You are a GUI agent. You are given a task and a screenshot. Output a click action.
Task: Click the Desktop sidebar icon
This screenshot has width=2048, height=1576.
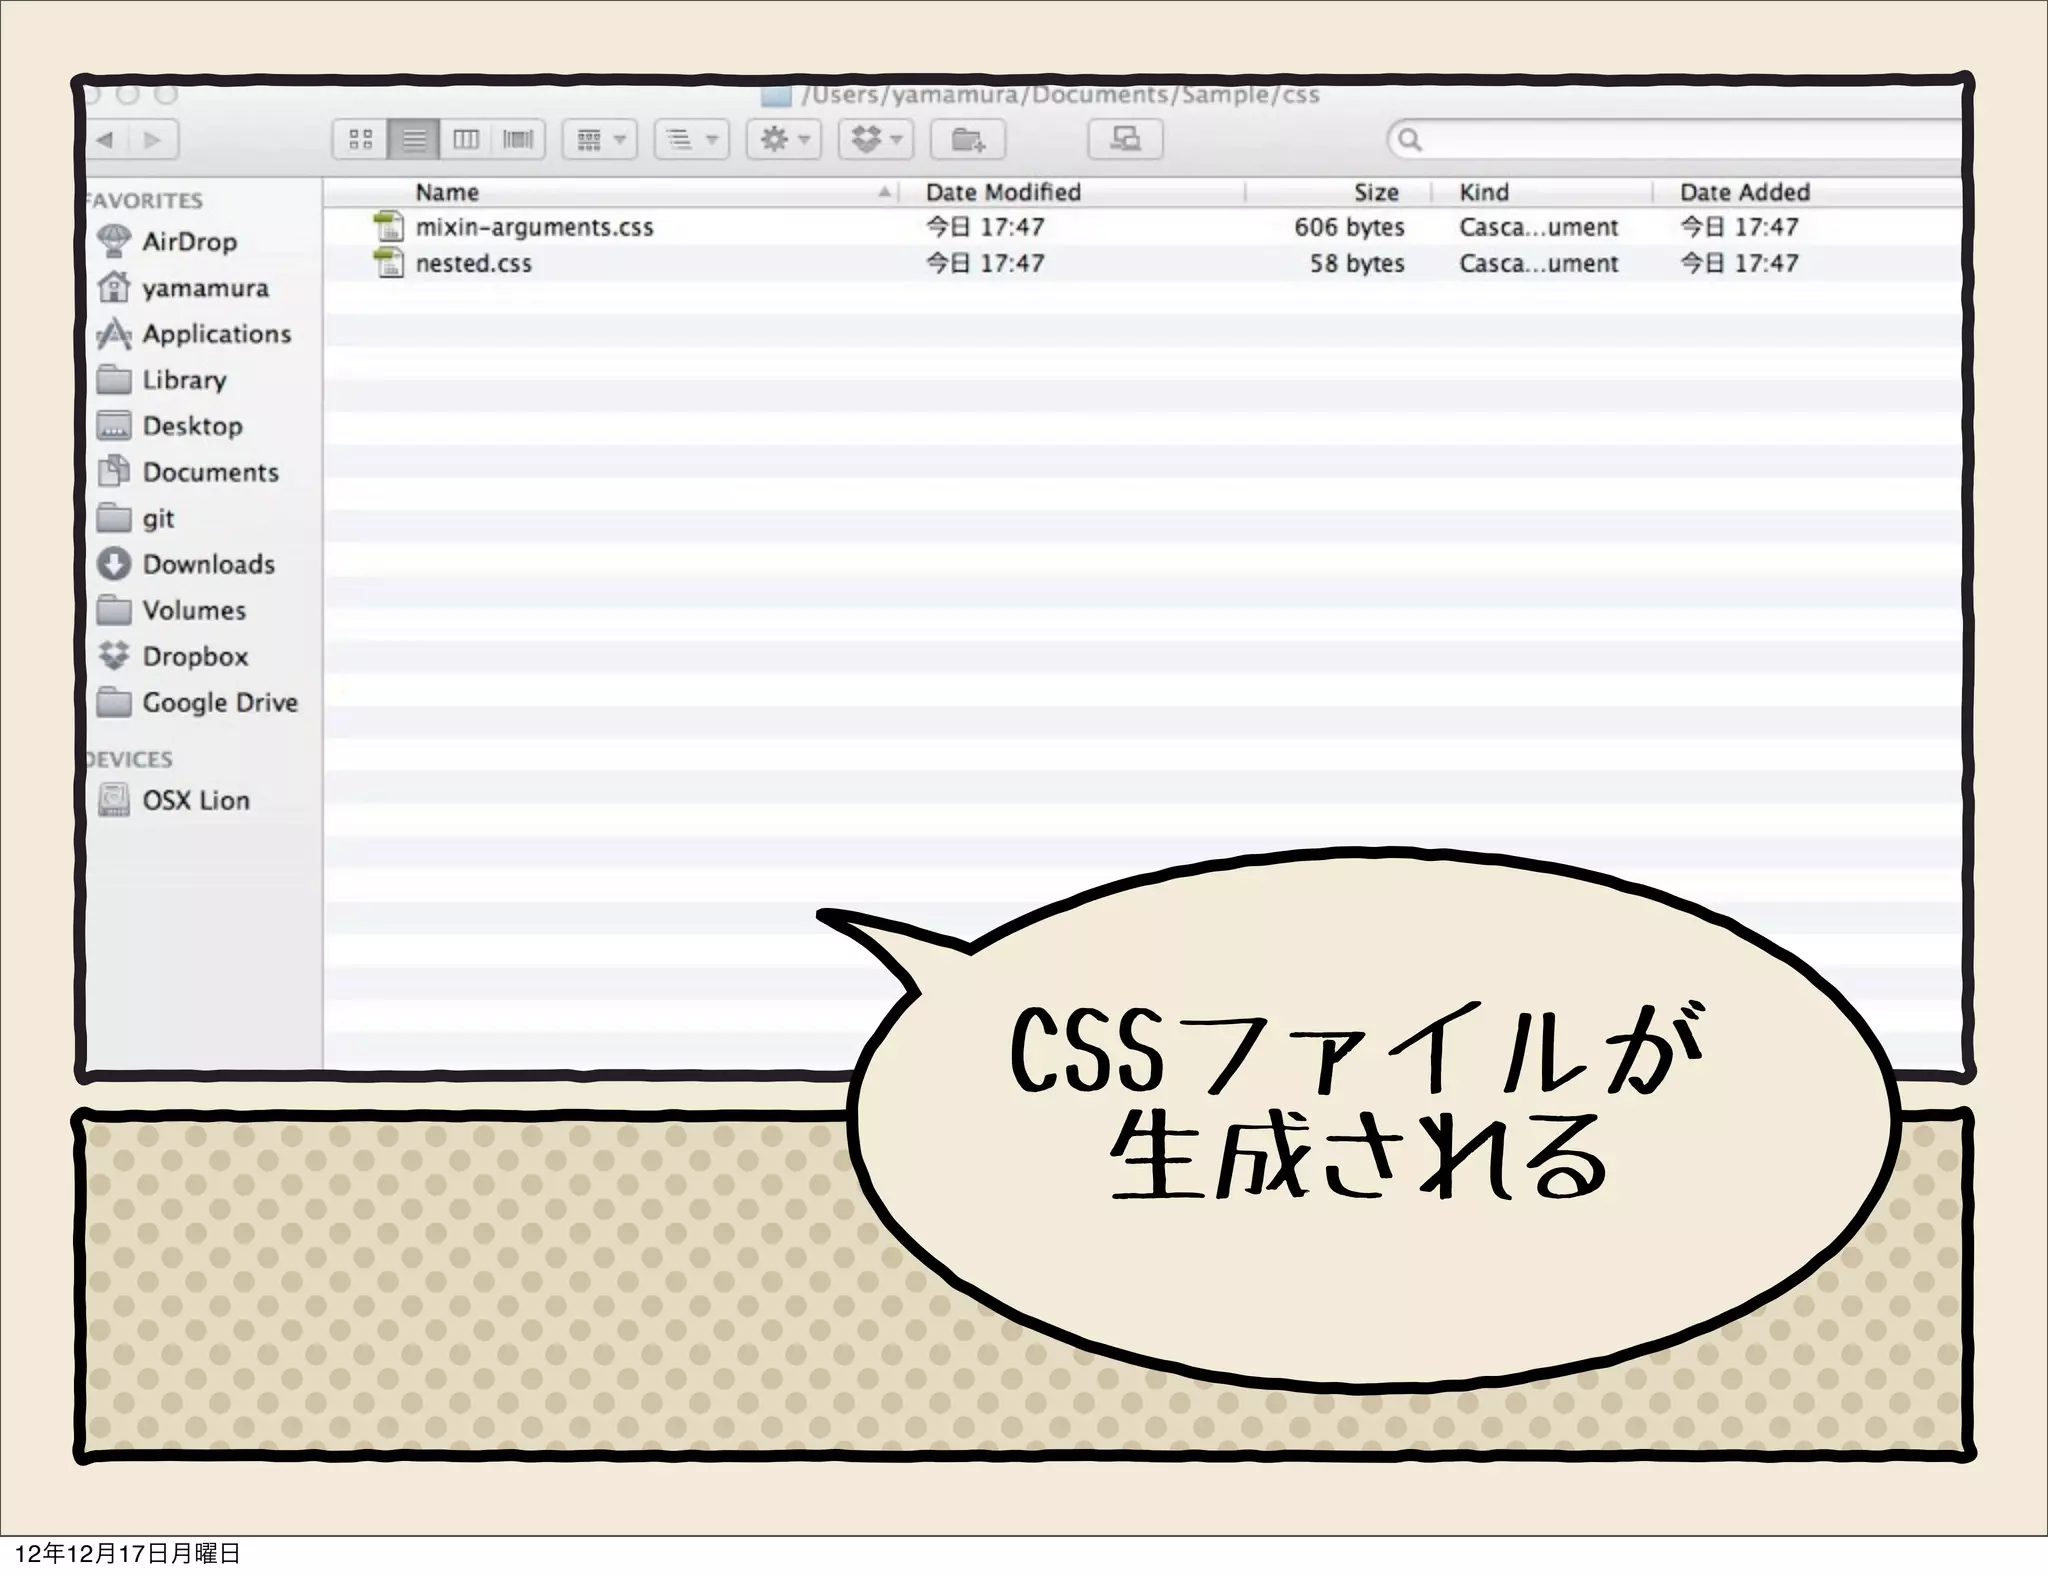114,426
